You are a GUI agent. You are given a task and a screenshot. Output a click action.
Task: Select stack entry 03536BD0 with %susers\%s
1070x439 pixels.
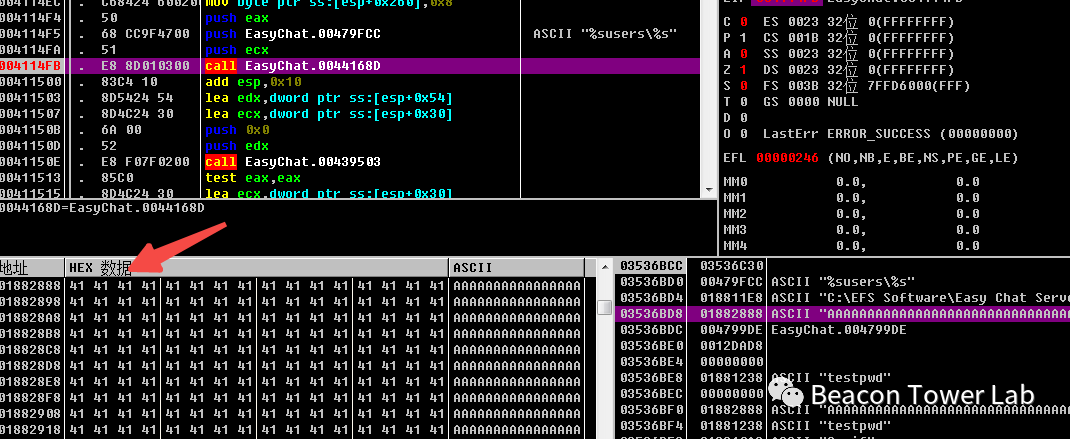(x=842, y=281)
